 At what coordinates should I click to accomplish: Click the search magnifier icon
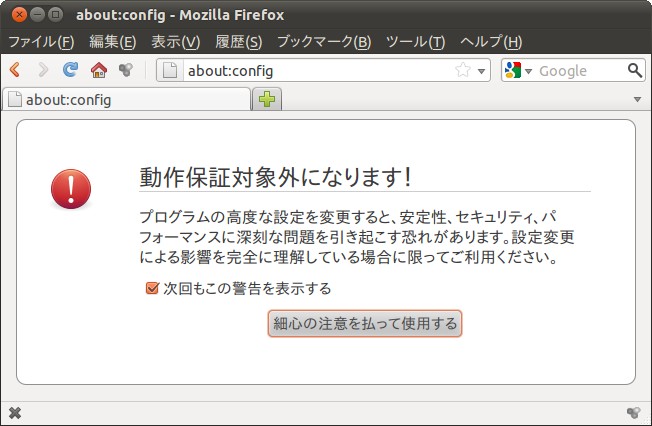(x=635, y=70)
